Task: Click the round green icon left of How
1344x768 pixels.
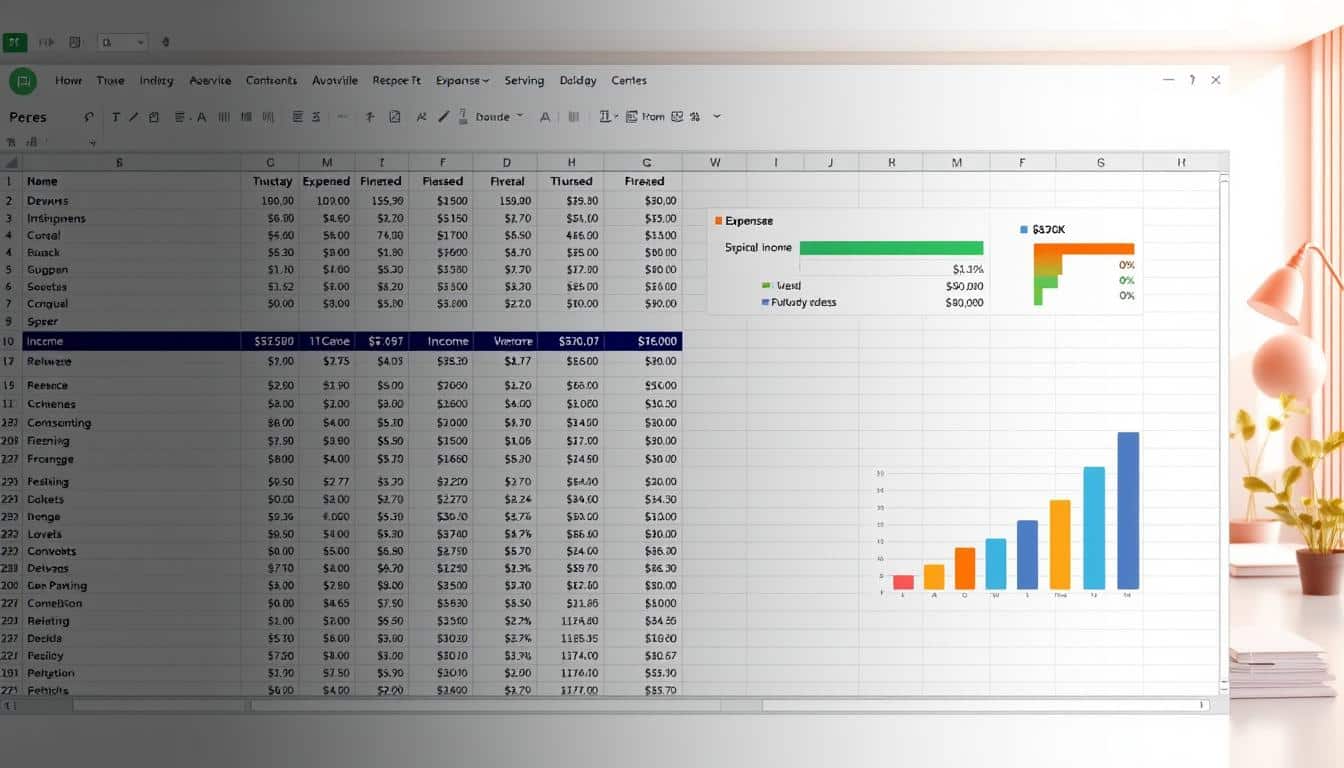Action: pos(22,81)
